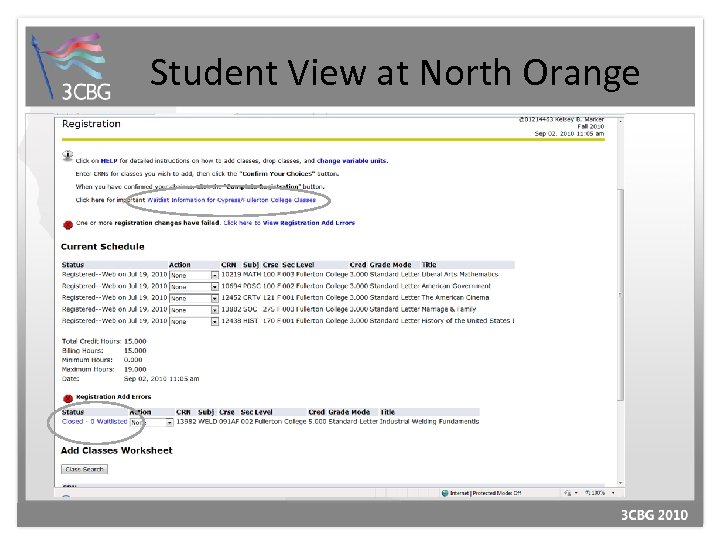Click the Fall 2010 term text
720x540 pixels.
pyautogui.click(x=591, y=126)
